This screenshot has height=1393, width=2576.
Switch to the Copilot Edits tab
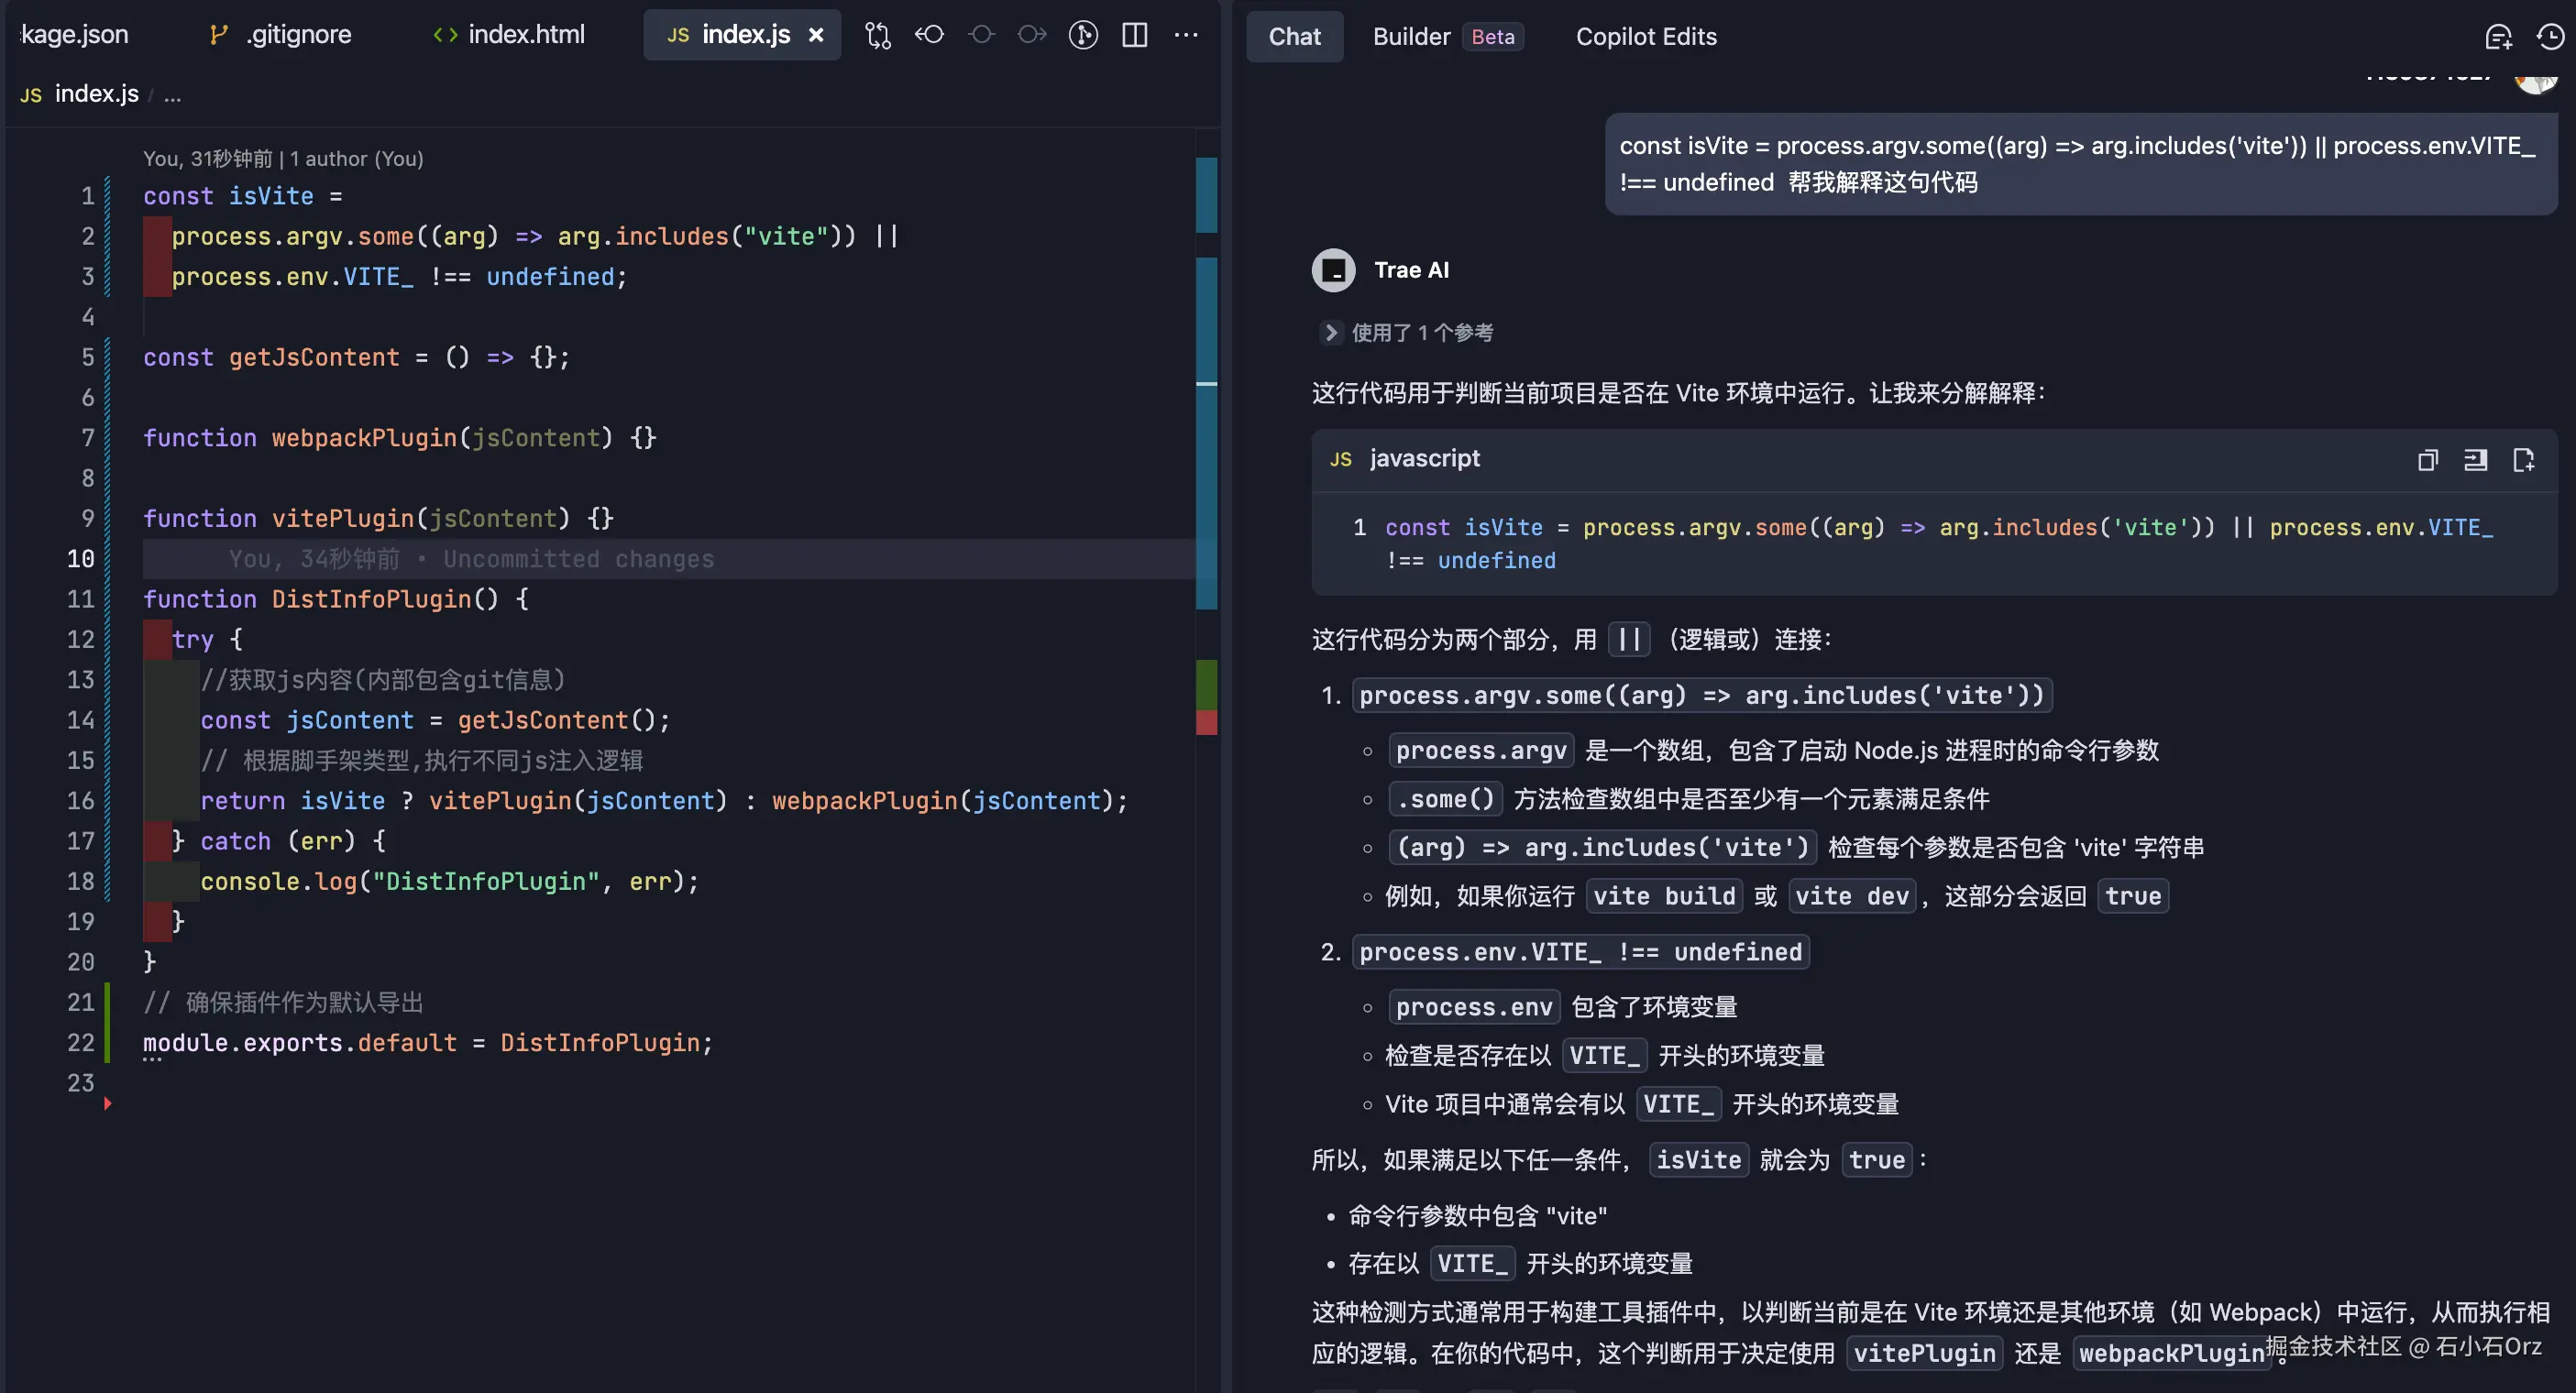click(x=1645, y=37)
